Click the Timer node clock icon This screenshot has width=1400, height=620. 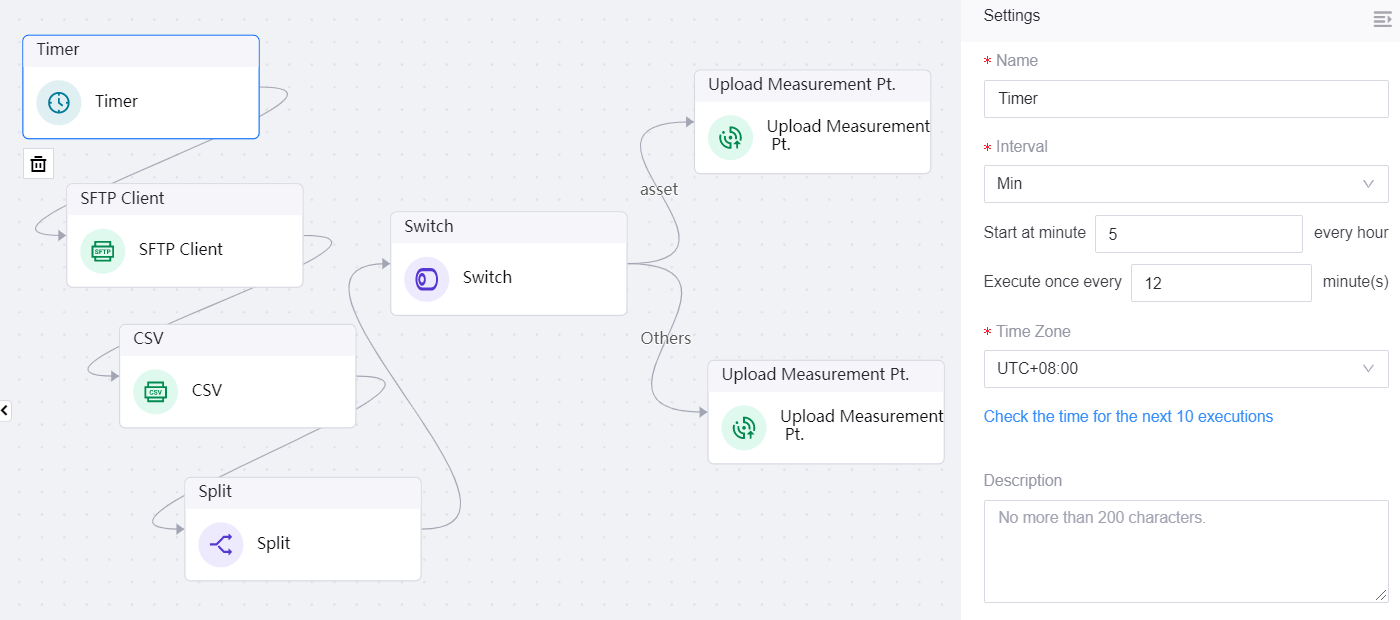point(59,102)
